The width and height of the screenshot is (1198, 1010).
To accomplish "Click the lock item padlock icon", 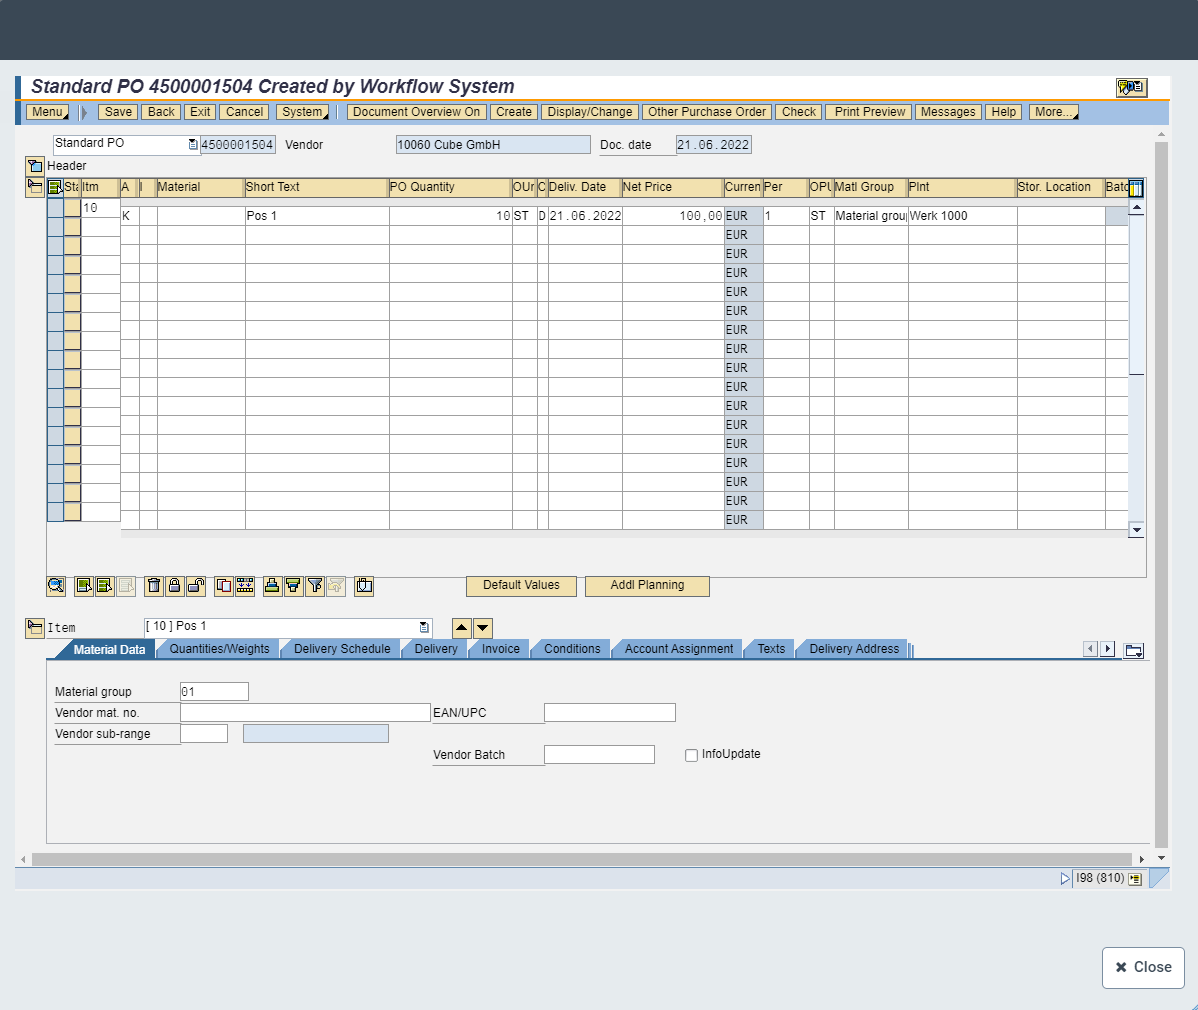I will click(174, 586).
